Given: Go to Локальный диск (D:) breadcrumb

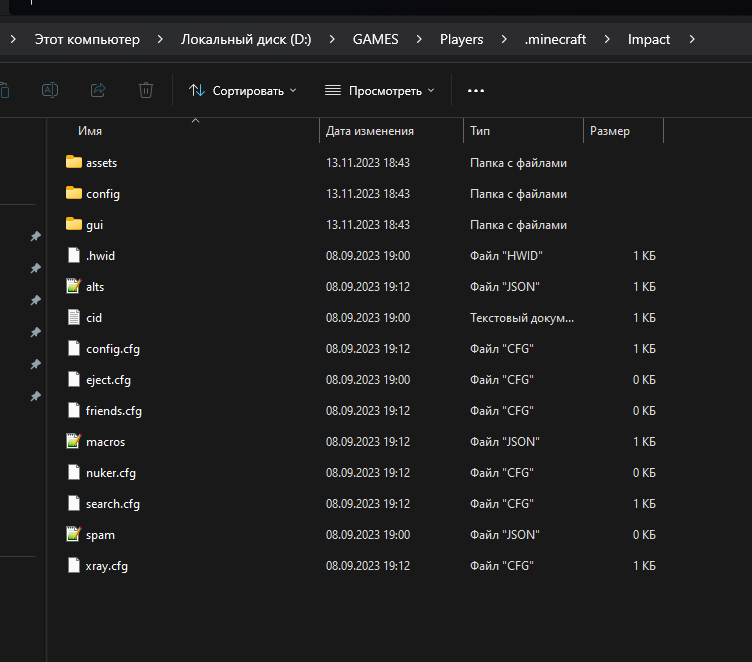Looking at the screenshot, I should 246,39.
